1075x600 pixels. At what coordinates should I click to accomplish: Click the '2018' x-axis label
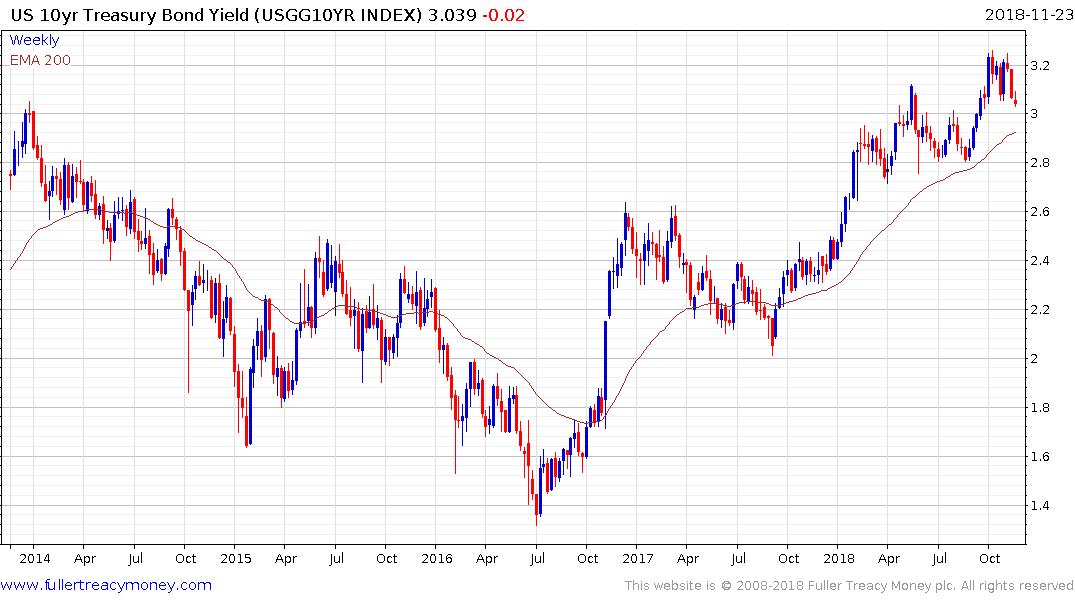[838, 558]
